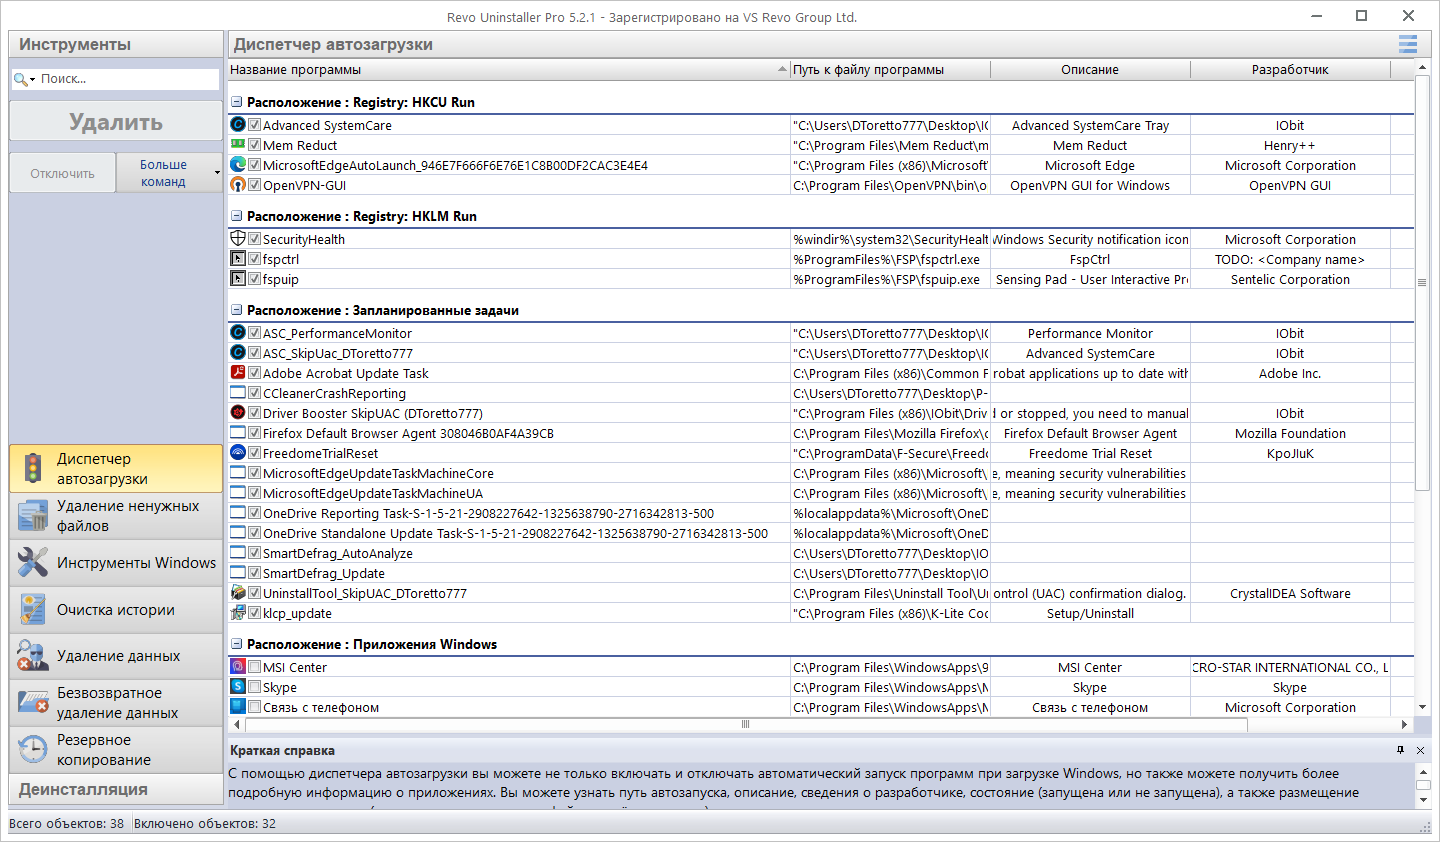Click the Удаление ненужных файлов trash icon
The height and width of the screenshot is (842, 1440).
coord(33,516)
